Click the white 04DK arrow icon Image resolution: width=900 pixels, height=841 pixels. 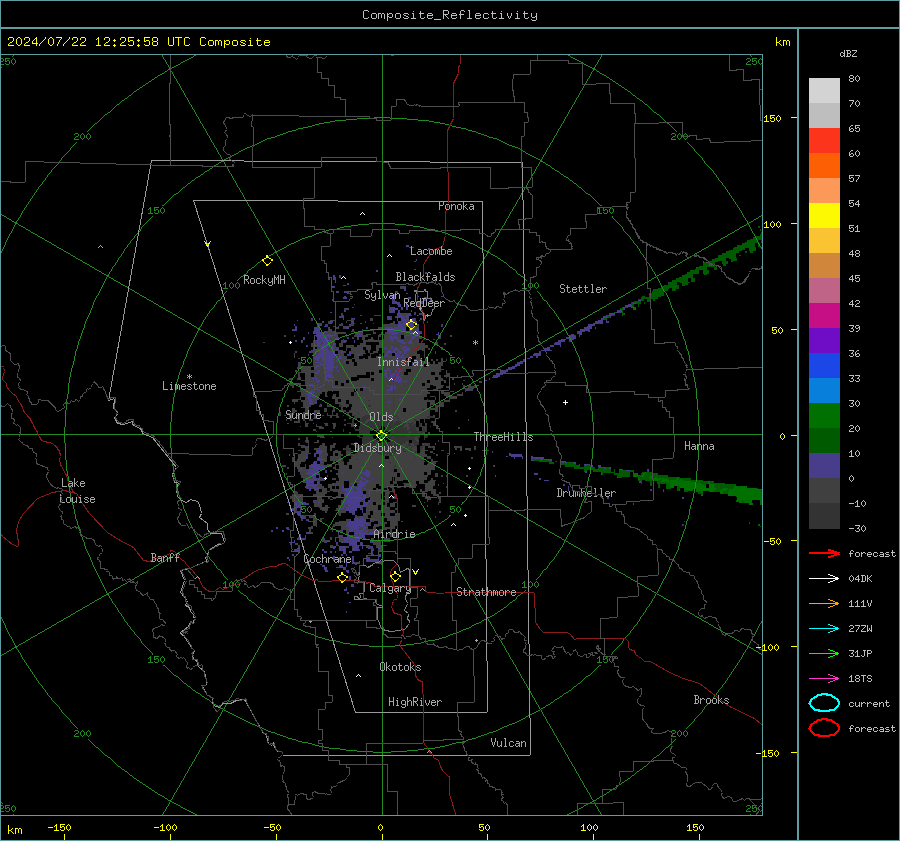[x=824, y=578]
